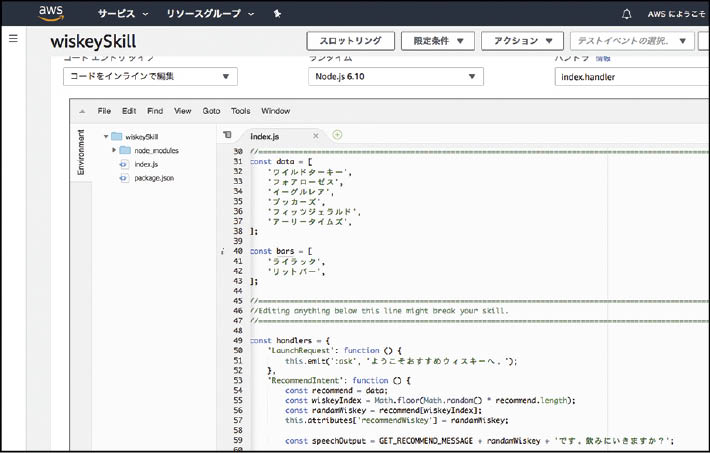The width and height of the screenshot is (710, 453).
Task: Collapse the wiskeySkill folder tree
Action: (x=106, y=136)
